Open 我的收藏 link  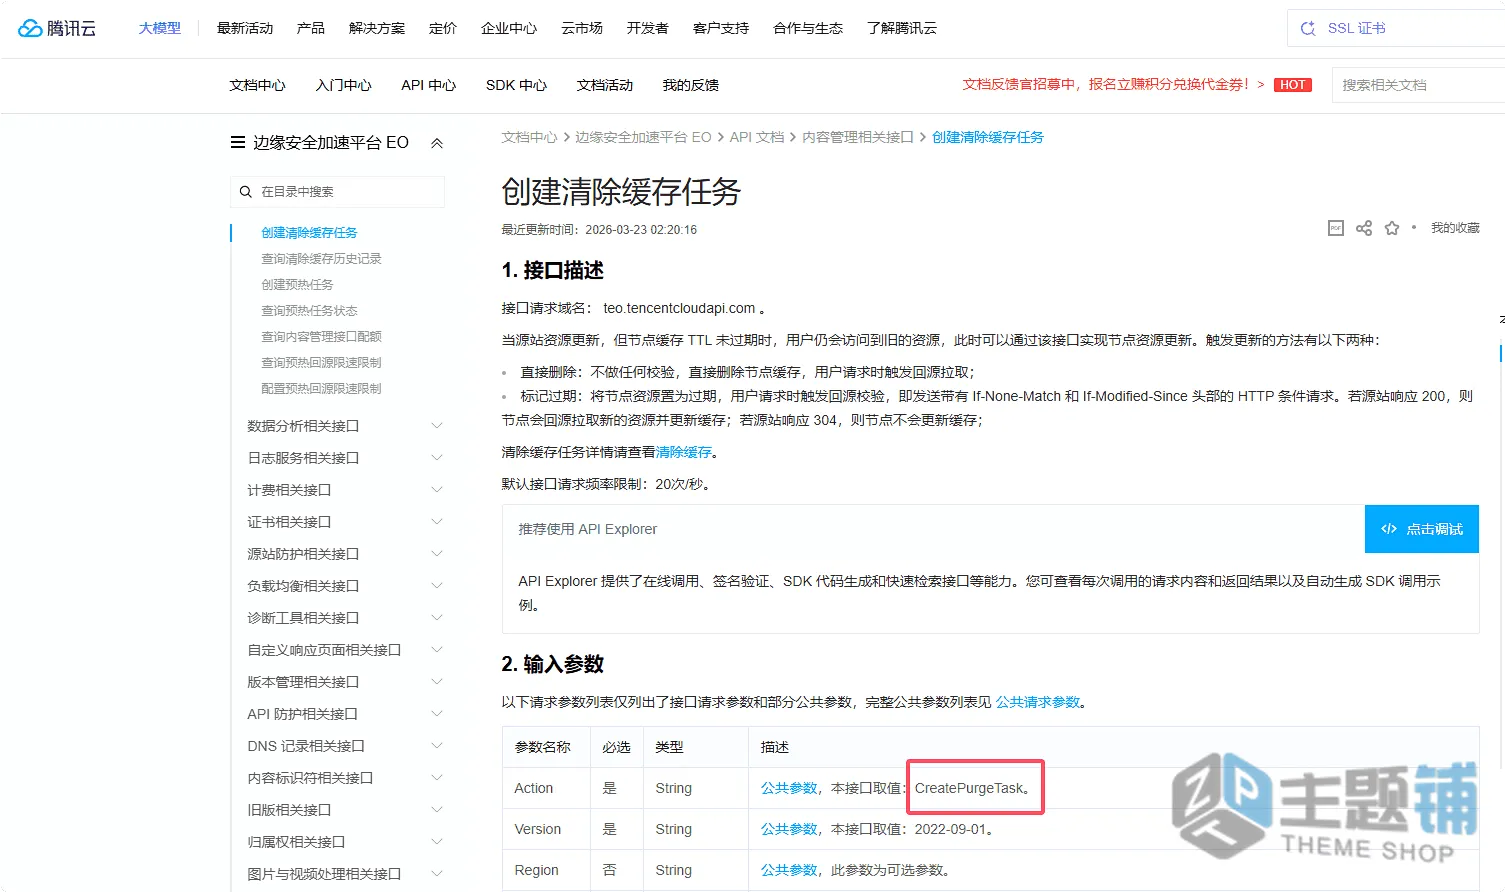click(x=1455, y=228)
